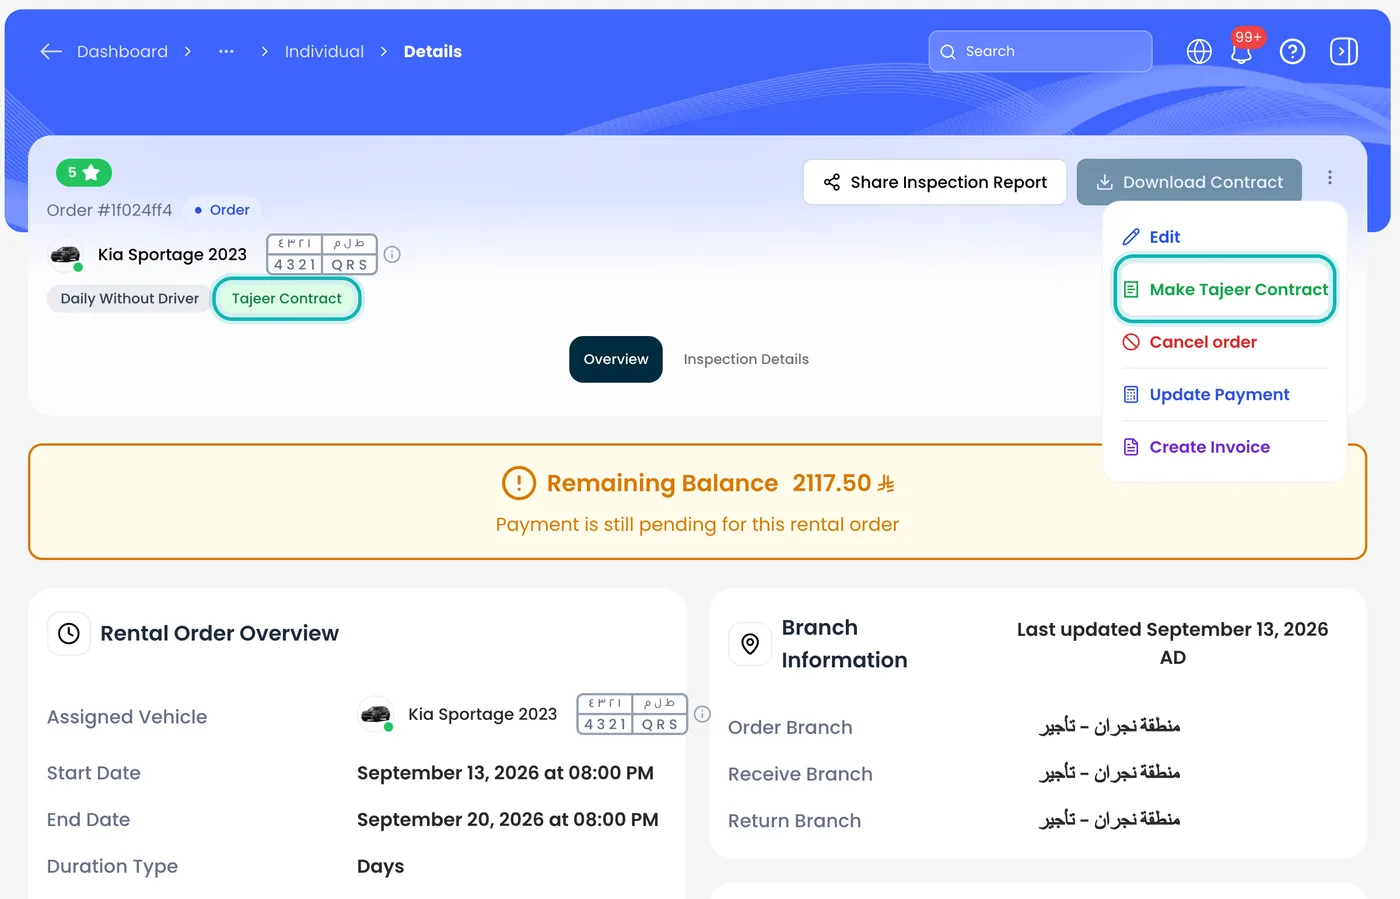Click the Duration Type value Days
1400x899 pixels.
pyautogui.click(x=381, y=866)
